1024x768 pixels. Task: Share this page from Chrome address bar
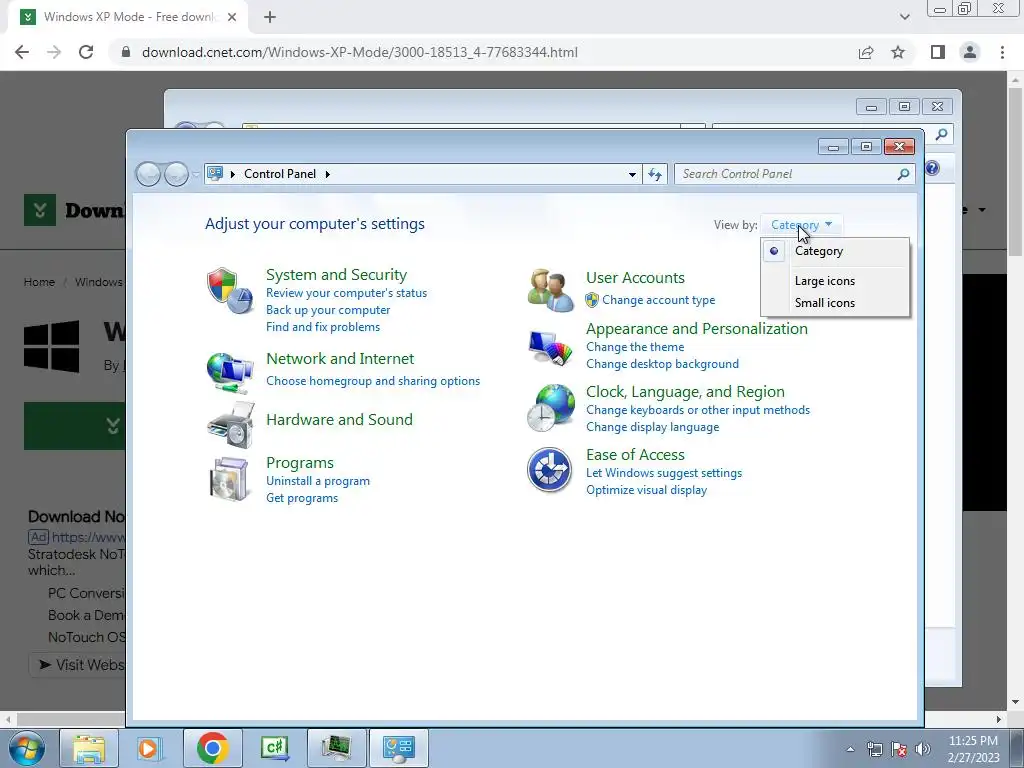[866, 52]
